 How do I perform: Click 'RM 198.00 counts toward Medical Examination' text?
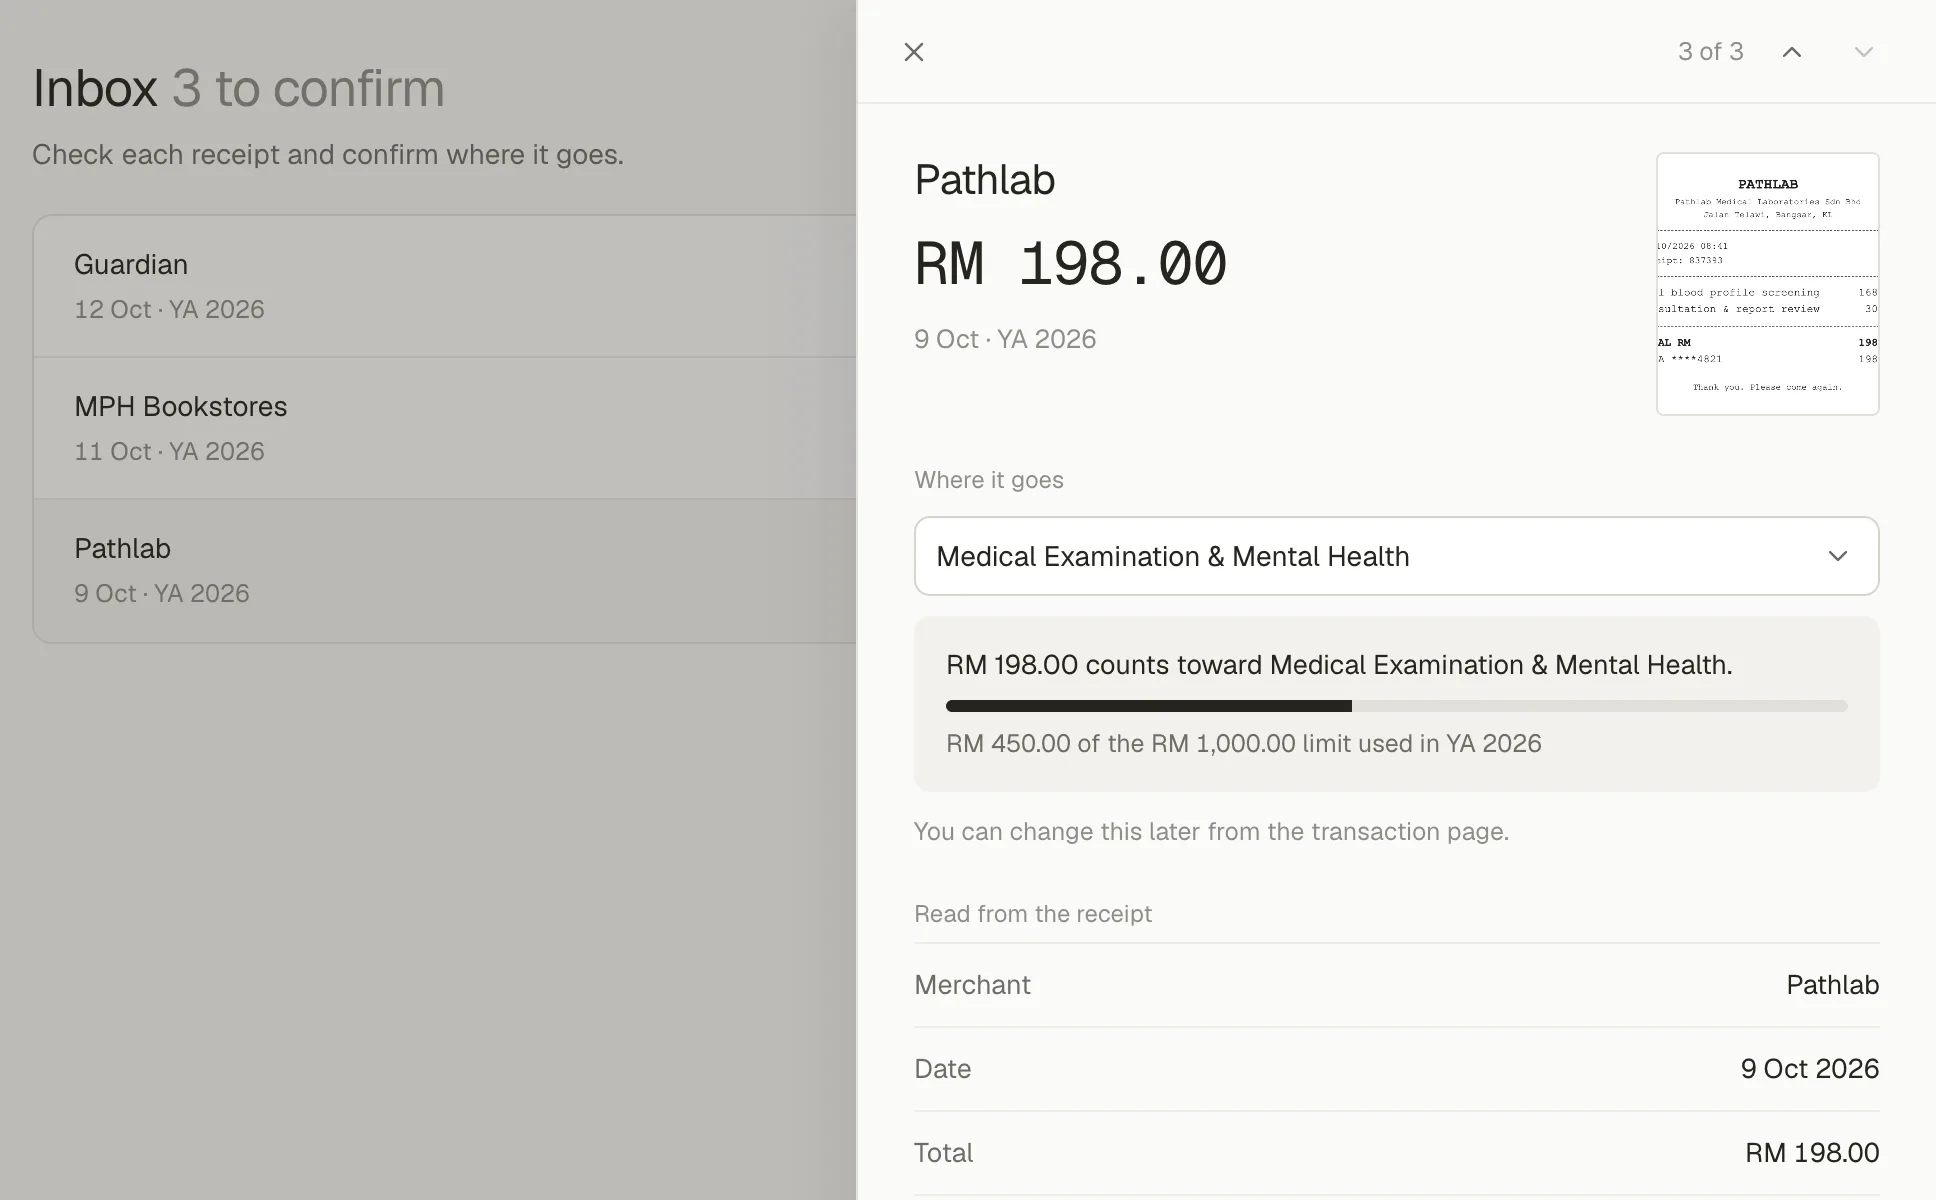click(x=1339, y=665)
